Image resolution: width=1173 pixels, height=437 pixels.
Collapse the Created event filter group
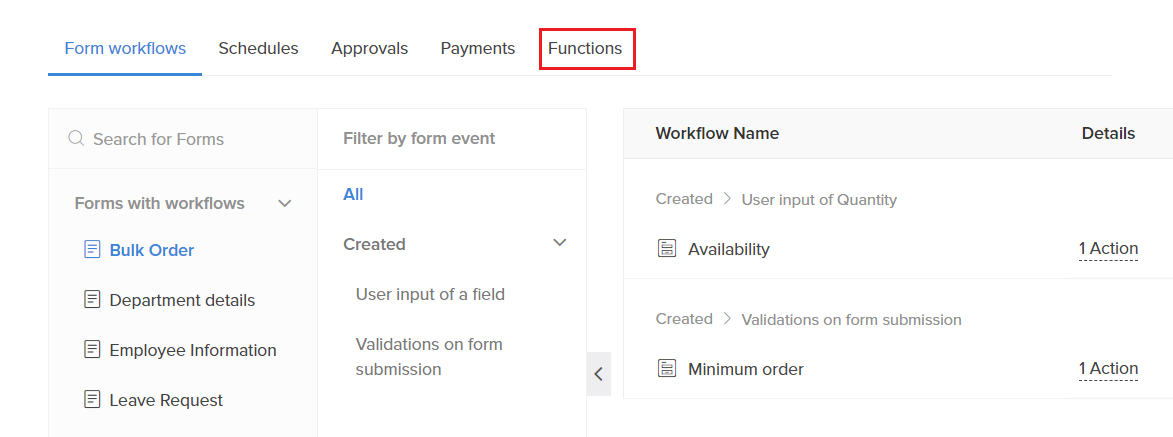(x=560, y=243)
